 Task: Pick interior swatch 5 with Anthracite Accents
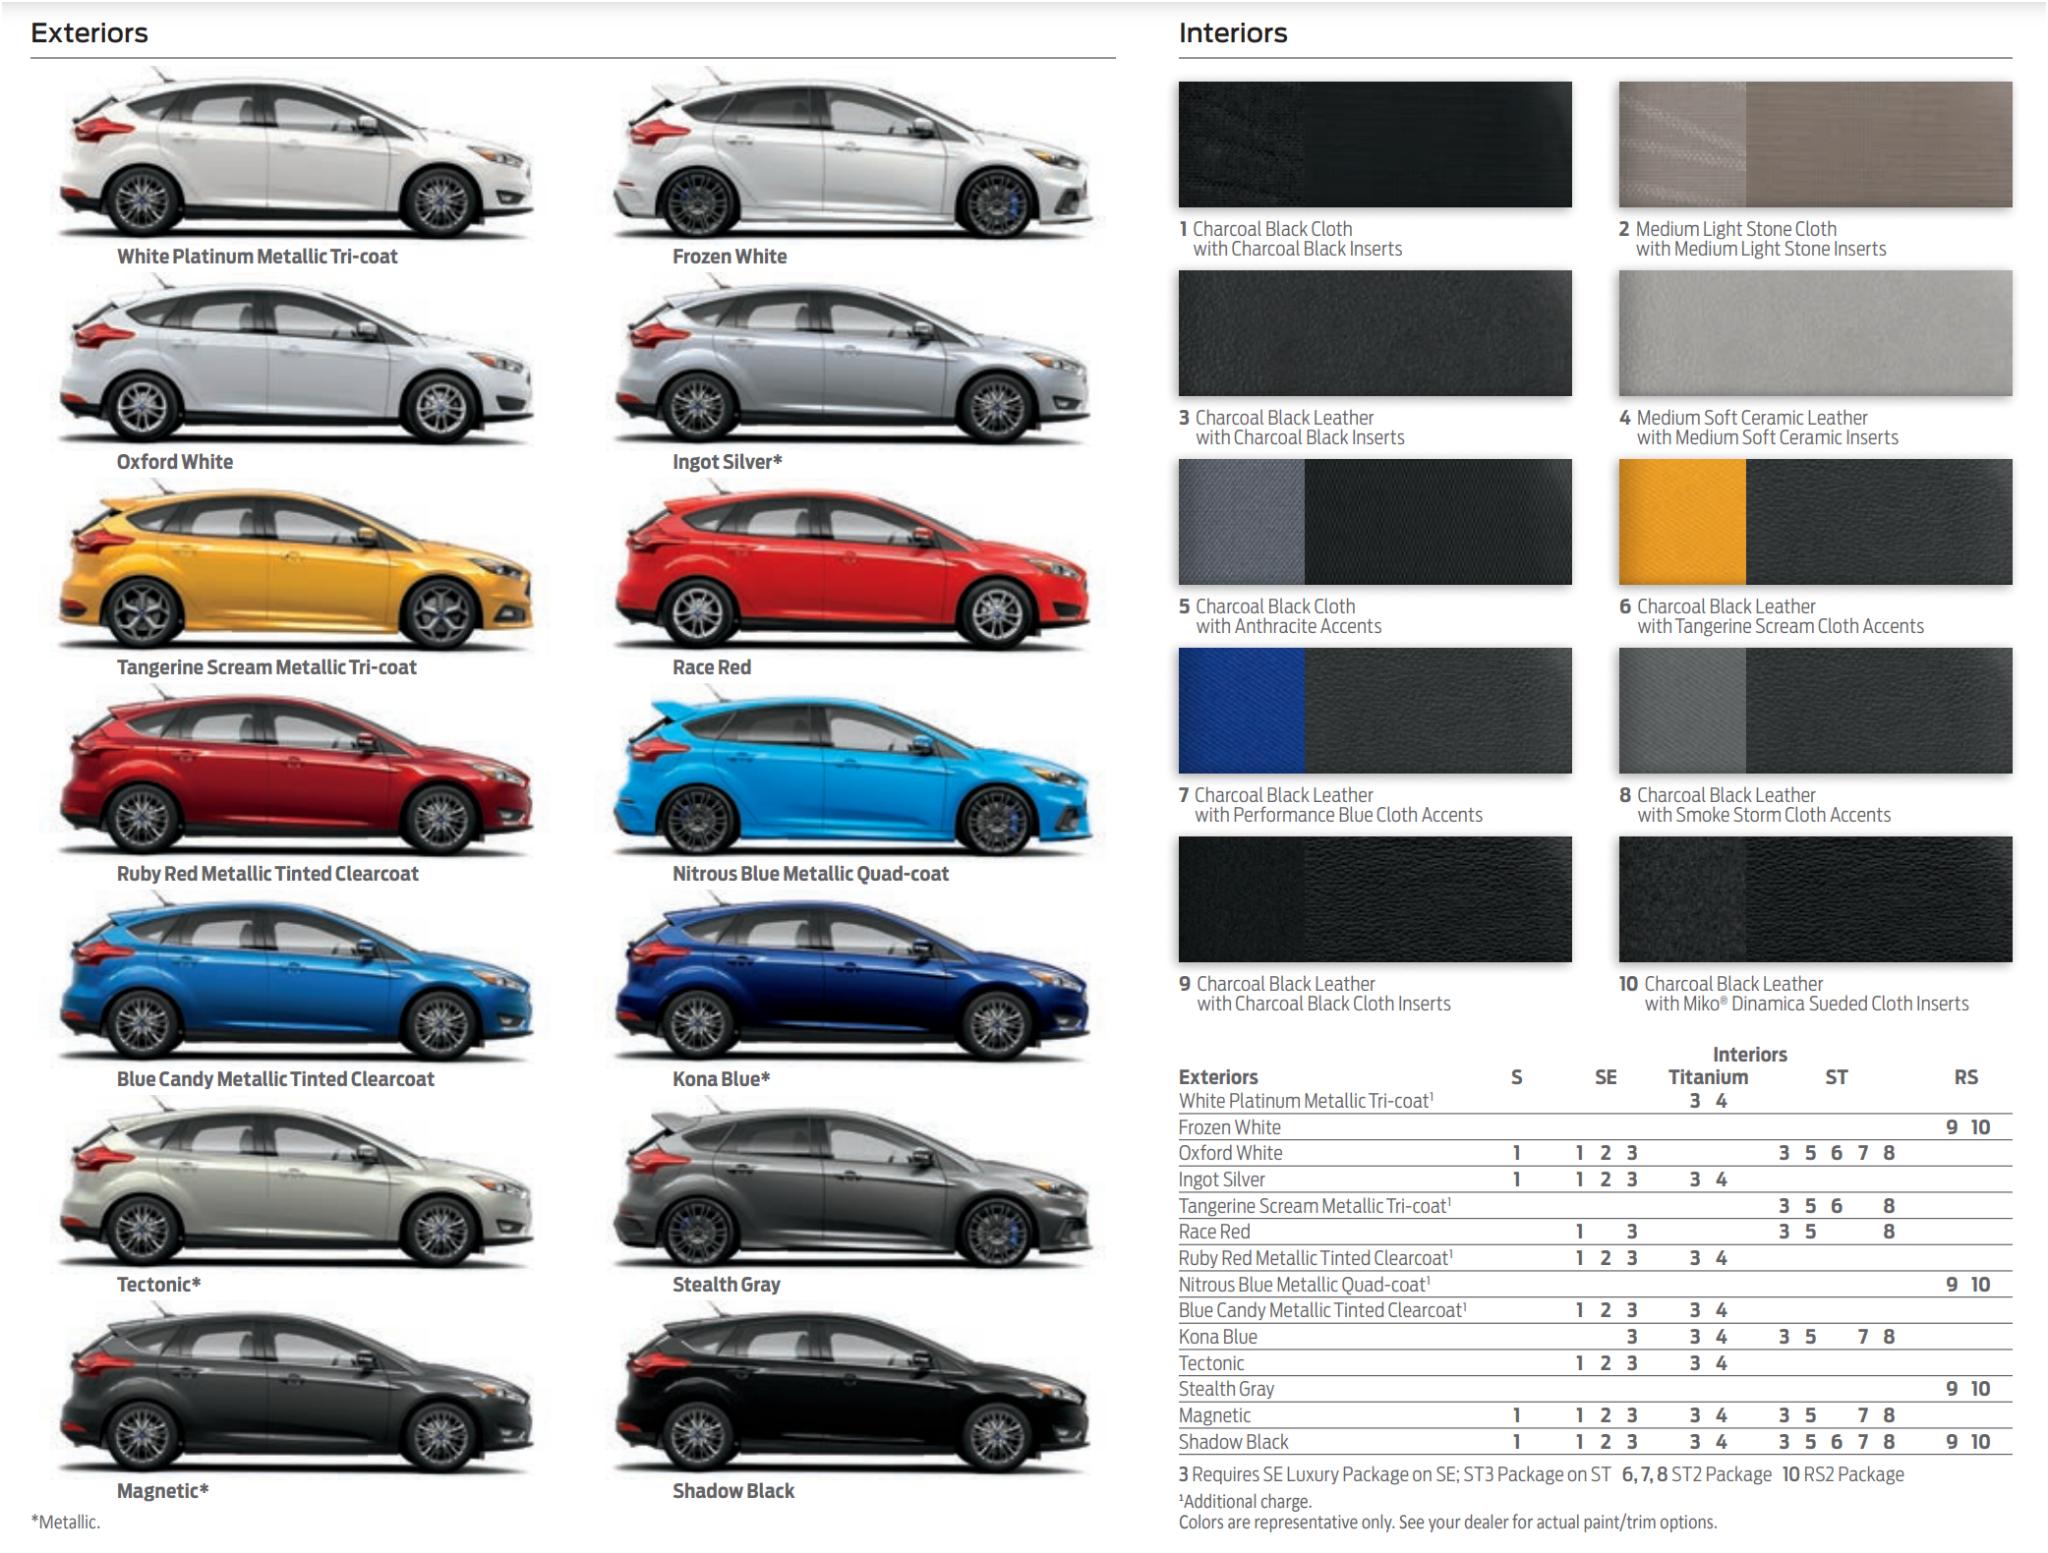[x=1375, y=522]
